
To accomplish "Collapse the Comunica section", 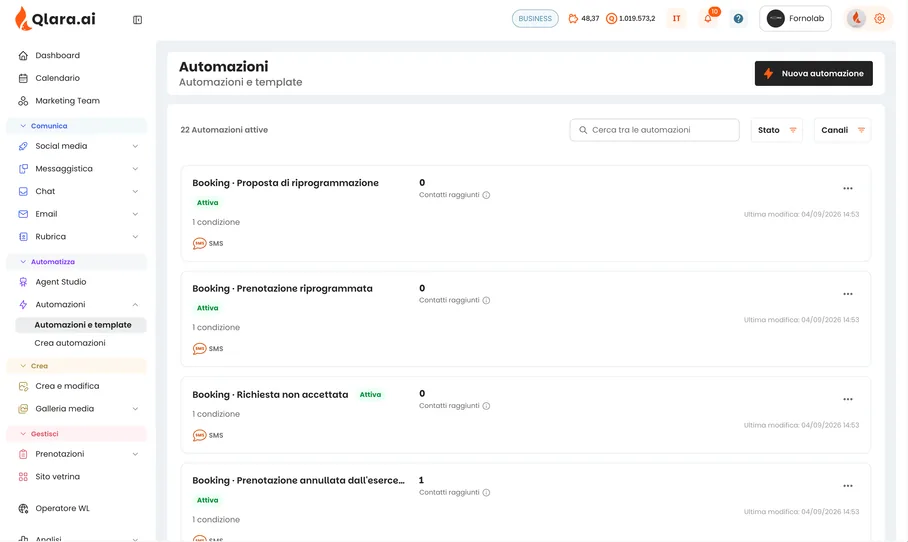I will click(76, 126).
